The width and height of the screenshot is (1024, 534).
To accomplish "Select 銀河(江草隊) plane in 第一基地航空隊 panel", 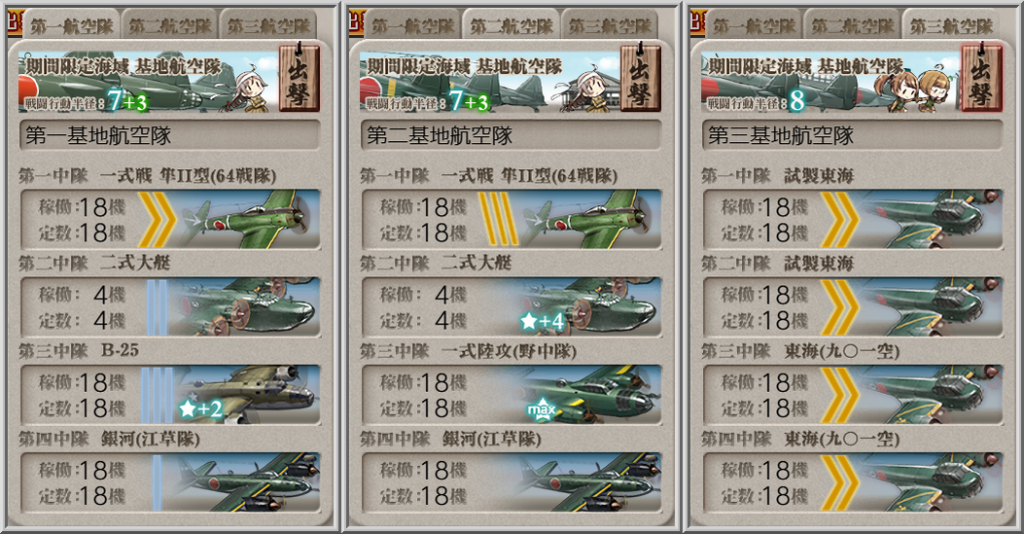I will click(x=170, y=482).
